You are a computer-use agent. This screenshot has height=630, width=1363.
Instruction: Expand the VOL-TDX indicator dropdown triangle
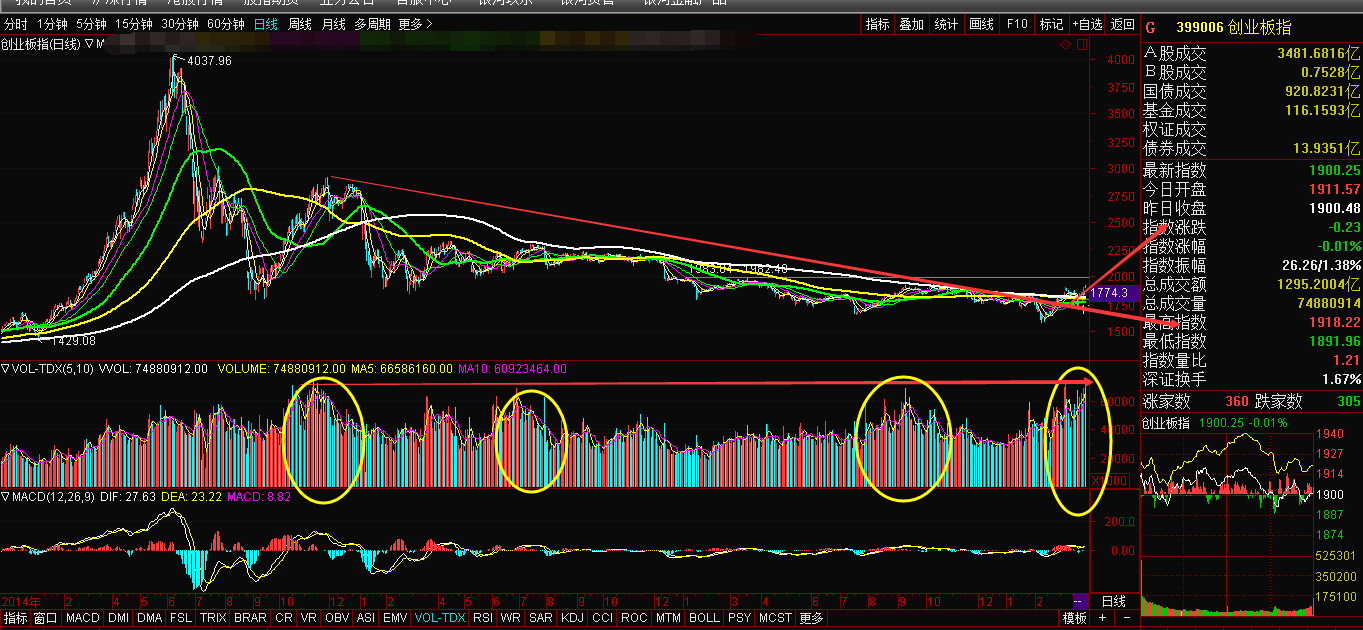coord(5,369)
